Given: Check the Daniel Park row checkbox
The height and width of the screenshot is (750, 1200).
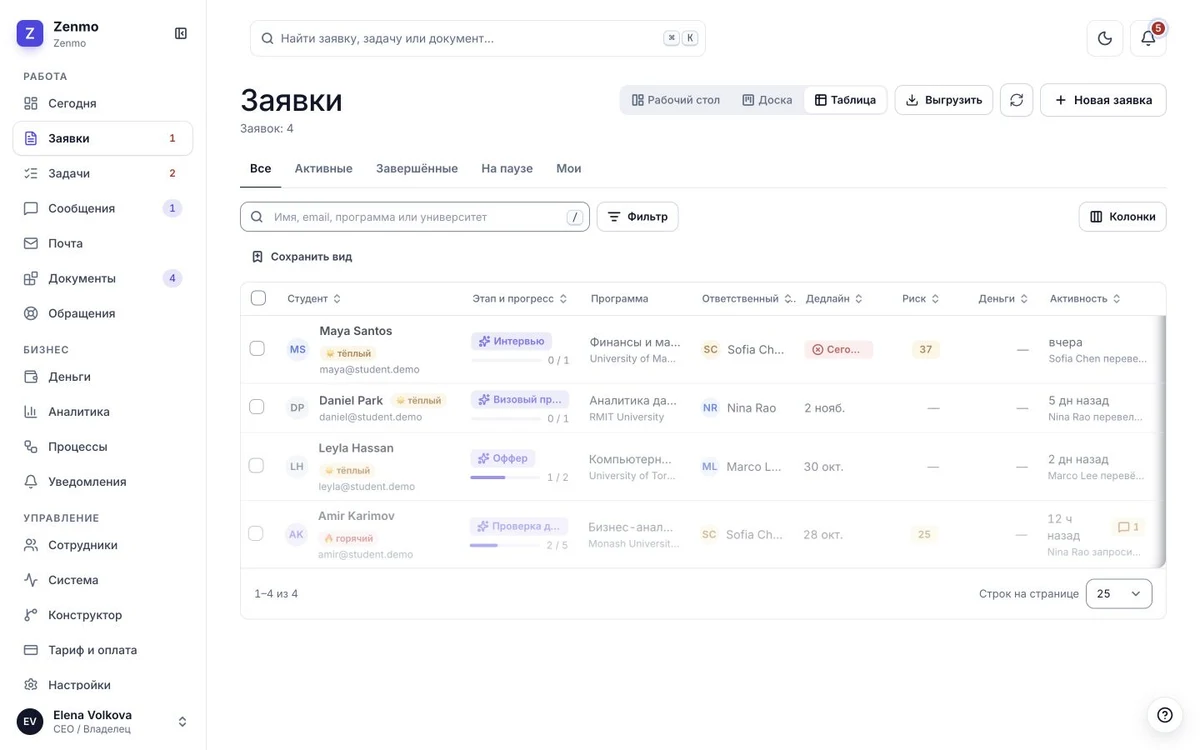Looking at the screenshot, I should coord(257,407).
